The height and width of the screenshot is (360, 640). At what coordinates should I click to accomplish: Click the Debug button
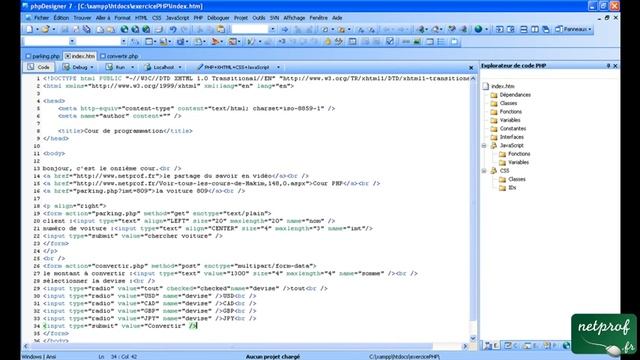pos(76,67)
